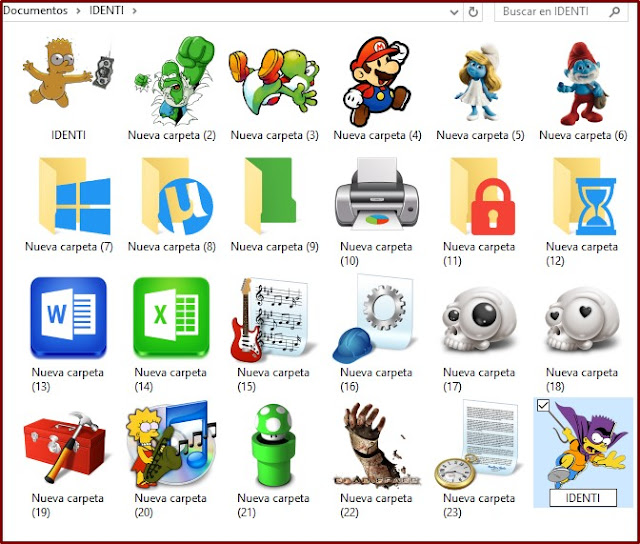The width and height of the screenshot is (640, 544).
Task: Select the skull with heart eyes icon
Action: pyautogui.click(x=582, y=320)
